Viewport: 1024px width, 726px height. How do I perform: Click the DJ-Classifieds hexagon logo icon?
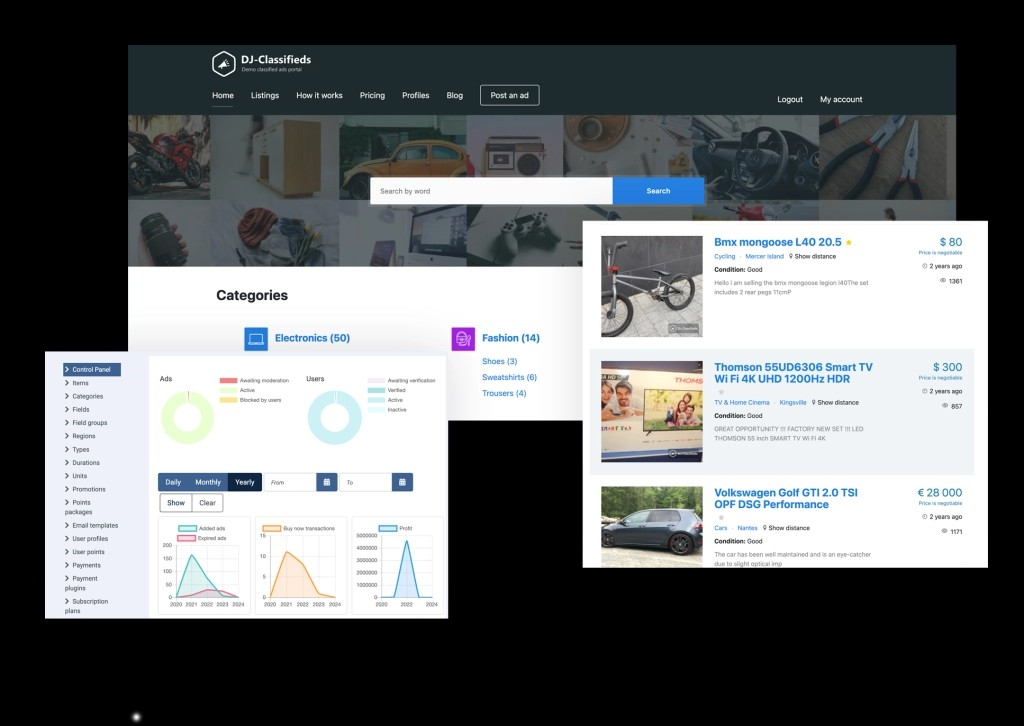(223, 64)
